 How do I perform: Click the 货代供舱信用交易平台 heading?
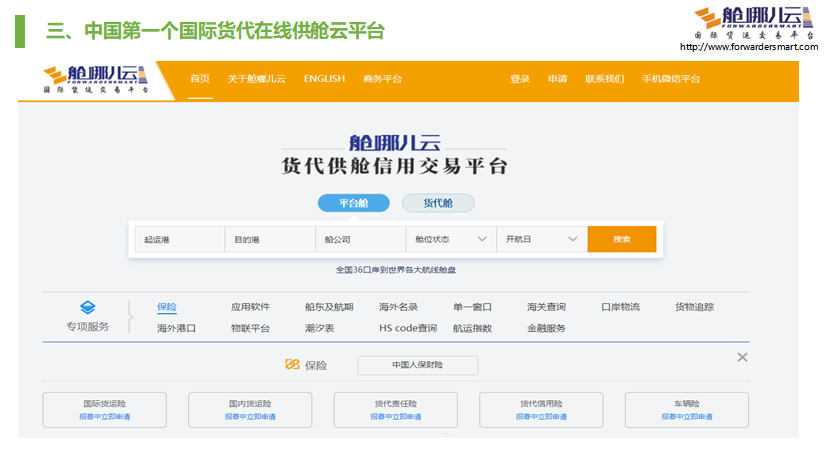(x=394, y=166)
